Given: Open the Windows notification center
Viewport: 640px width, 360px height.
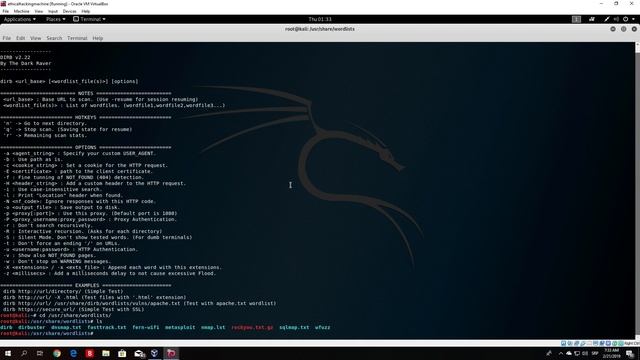Looking at the screenshot, I should [630, 353].
